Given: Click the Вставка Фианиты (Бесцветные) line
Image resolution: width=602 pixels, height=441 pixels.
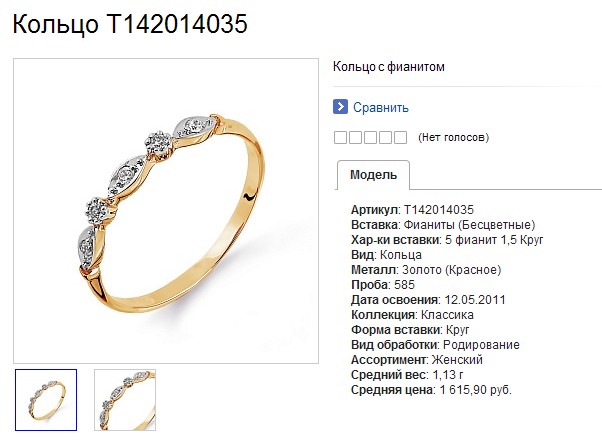Looking at the screenshot, I should pyautogui.click(x=443, y=225).
